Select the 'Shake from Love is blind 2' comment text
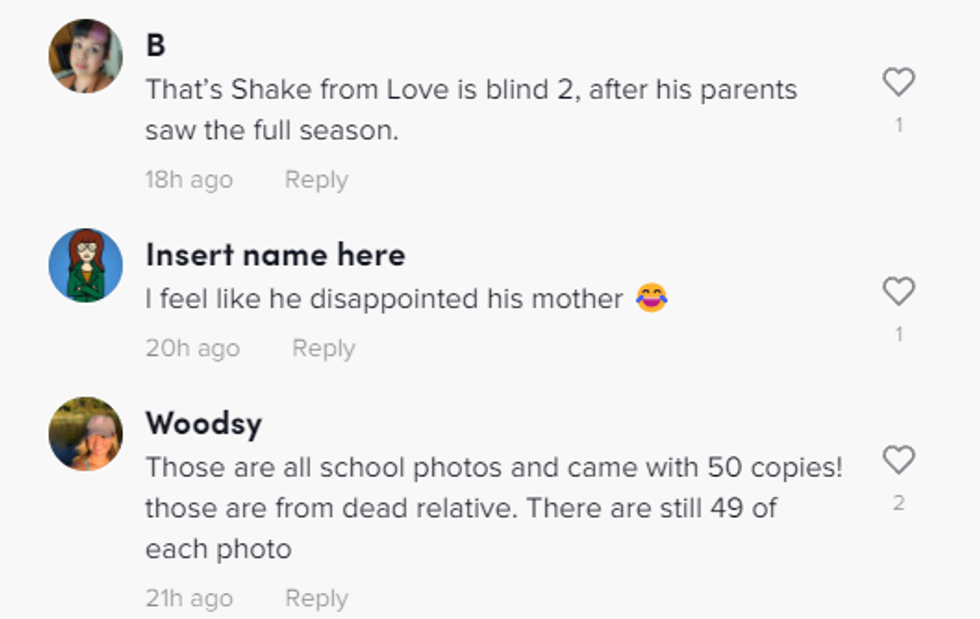The width and height of the screenshot is (980, 619). [470, 109]
